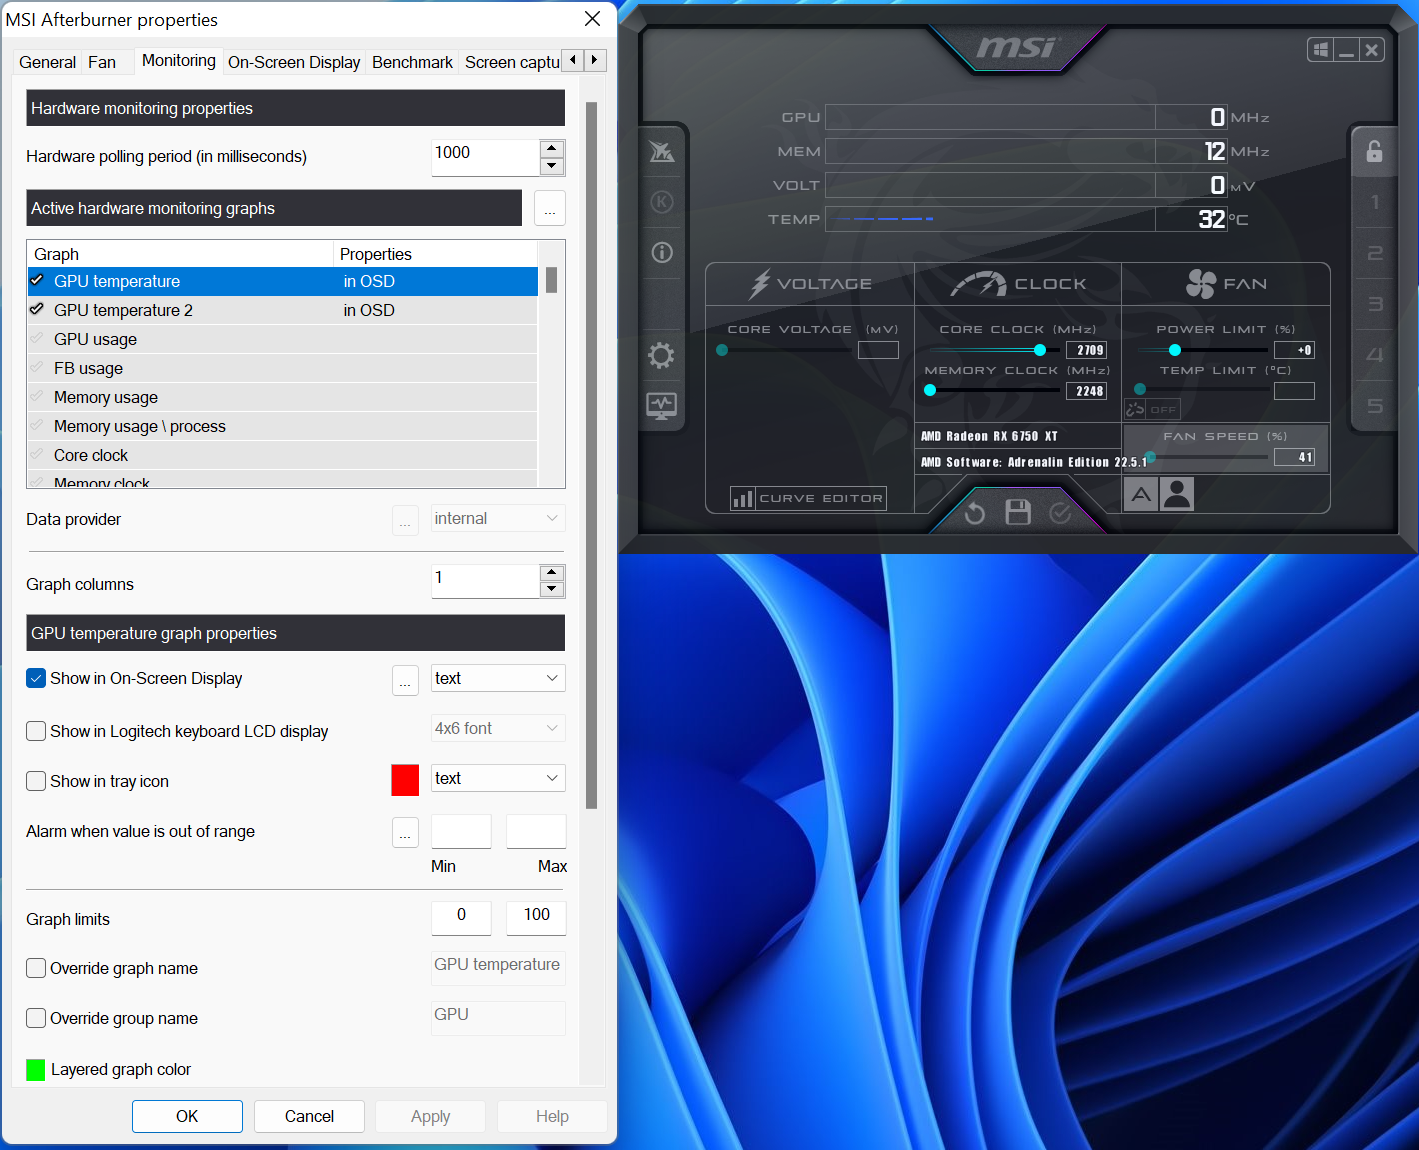Decrease Graph columns spinner
The height and width of the screenshot is (1150, 1419).
[x=552, y=589]
